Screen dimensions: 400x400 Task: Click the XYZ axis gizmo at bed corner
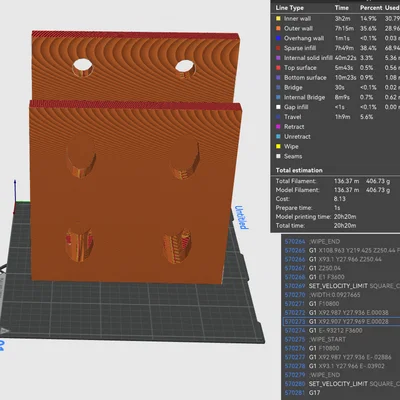15,197
